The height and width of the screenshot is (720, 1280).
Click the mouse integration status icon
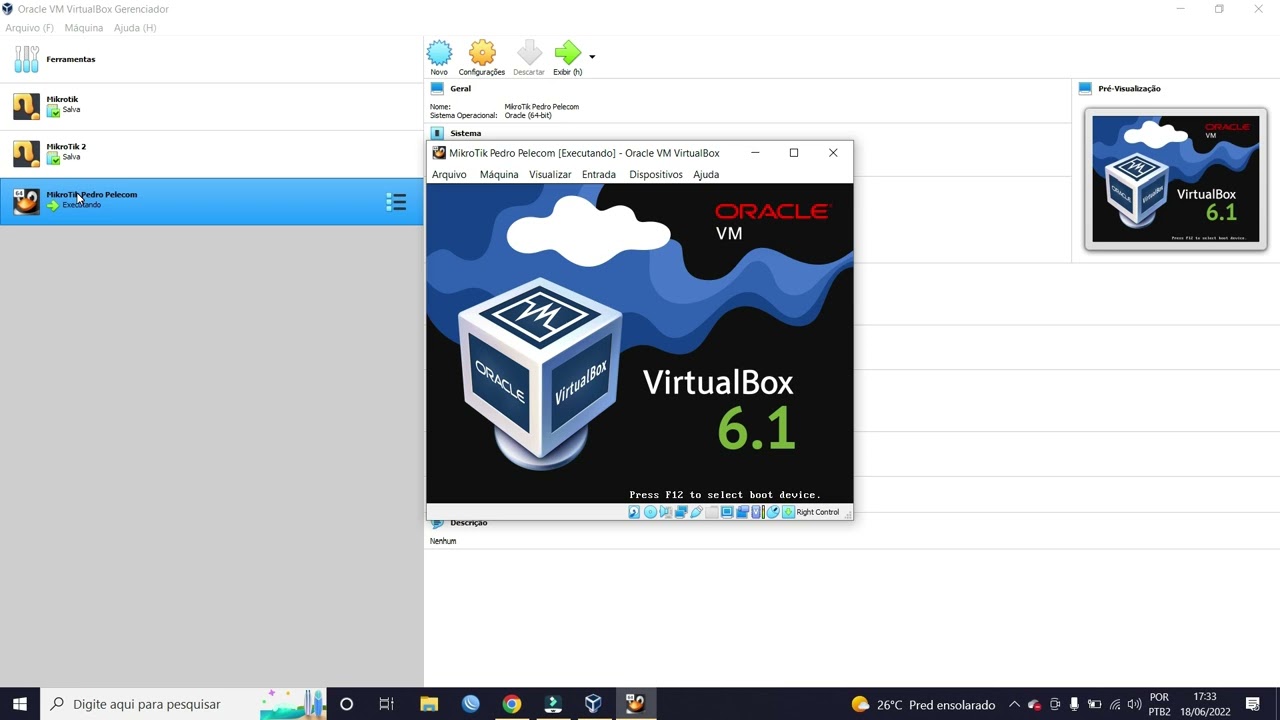pyautogui.click(x=773, y=512)
